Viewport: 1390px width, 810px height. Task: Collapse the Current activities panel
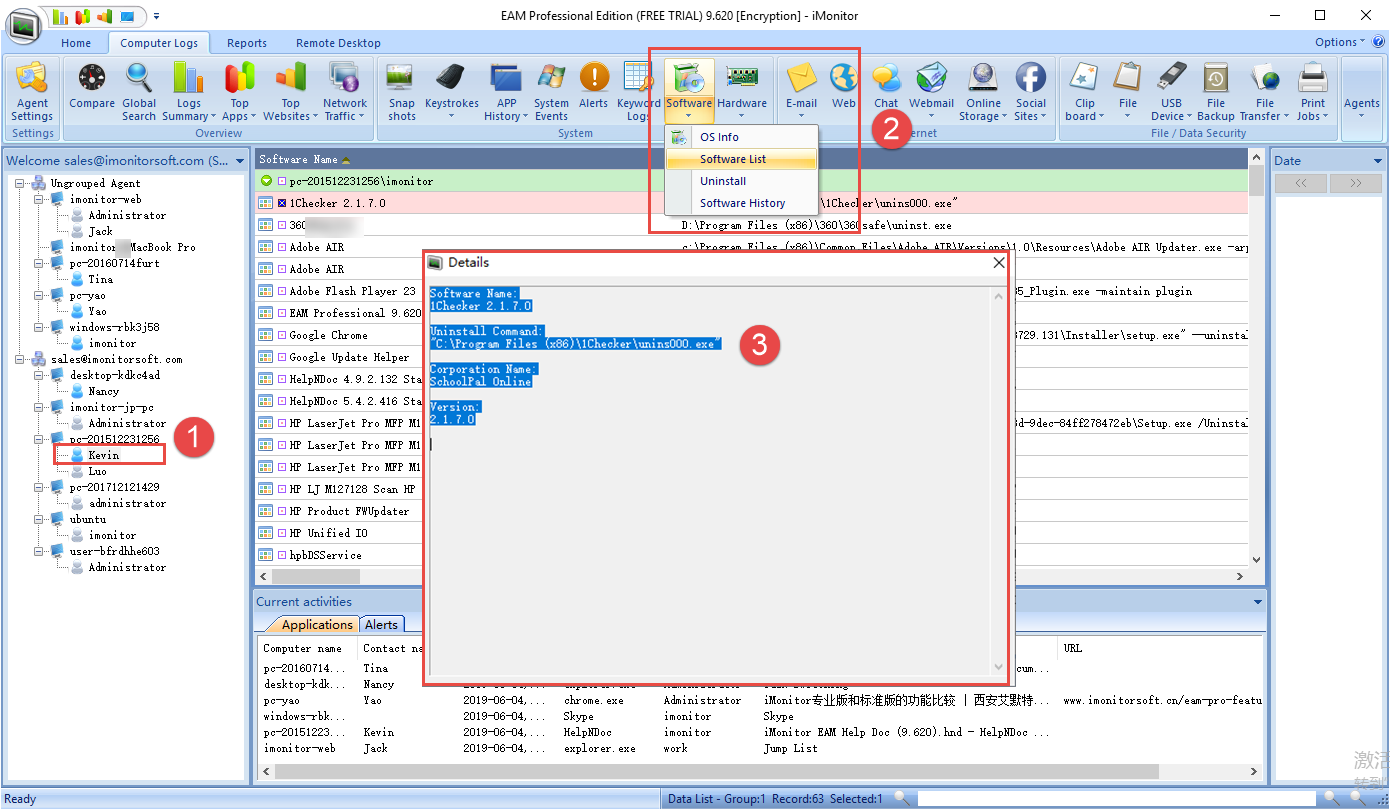[x=1258, y=602]
